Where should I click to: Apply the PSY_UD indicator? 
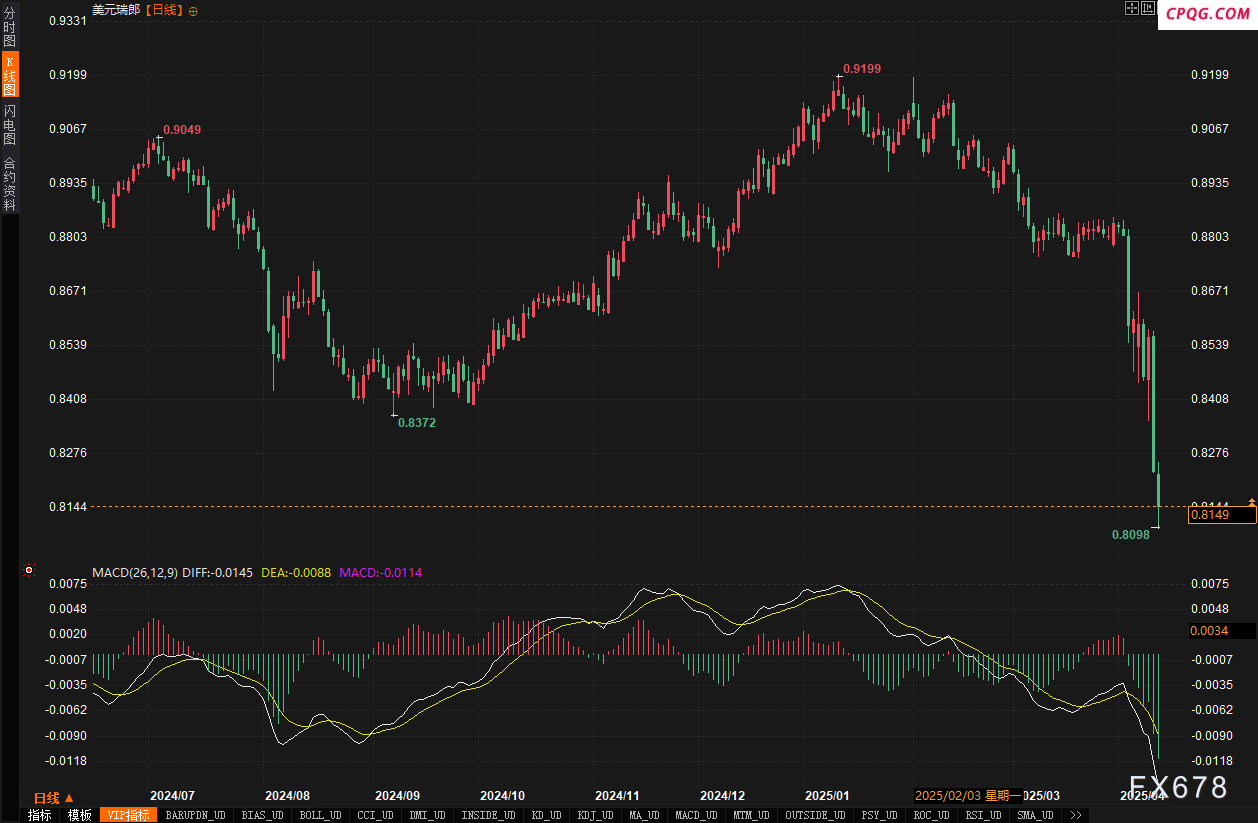pos(880,815)
